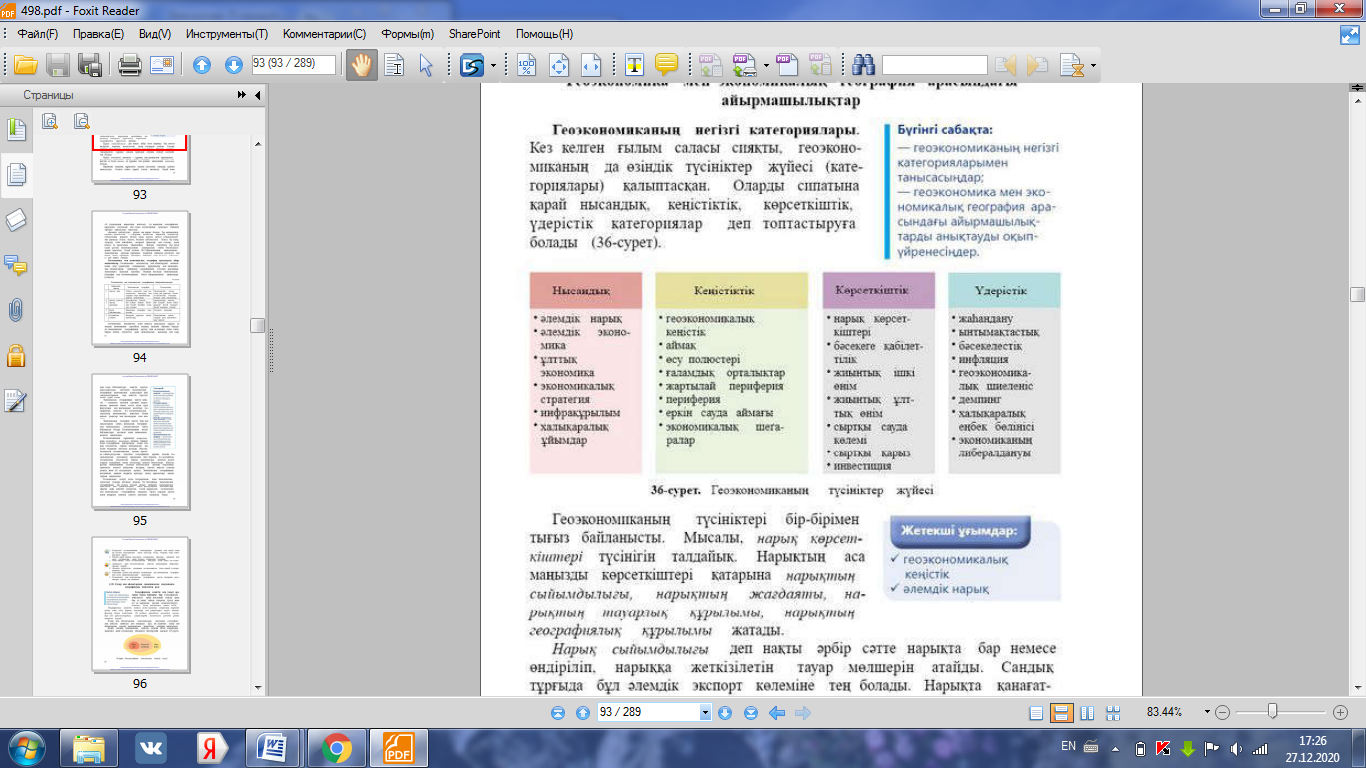Click the Open file folder icon
Screen dimensions: 1366x768
[25, 66]
